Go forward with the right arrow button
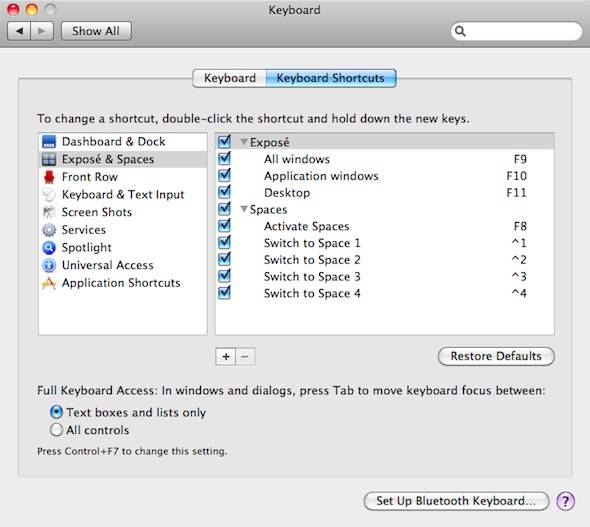Screen dimensions: 590x527 tap(42, 31)
